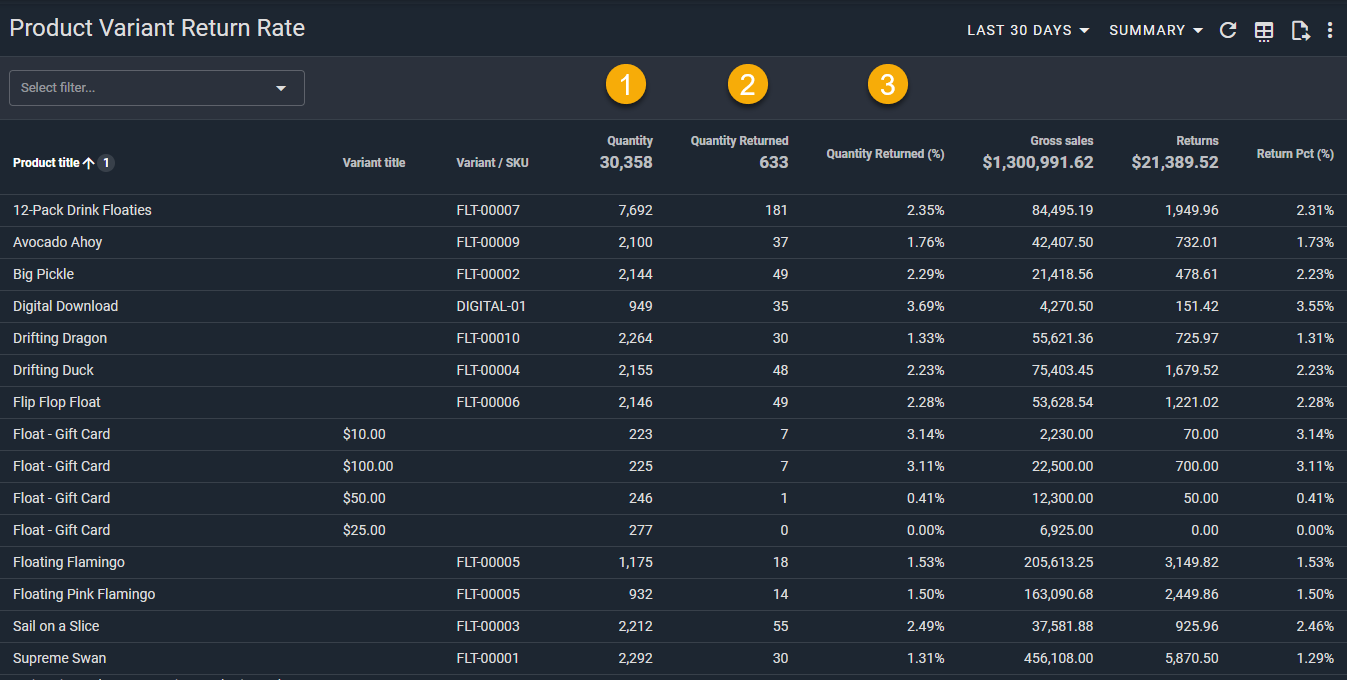Screen dimensions: 1347x680
Task: Click the Supreme Swan product name
Action: [60, 658]
